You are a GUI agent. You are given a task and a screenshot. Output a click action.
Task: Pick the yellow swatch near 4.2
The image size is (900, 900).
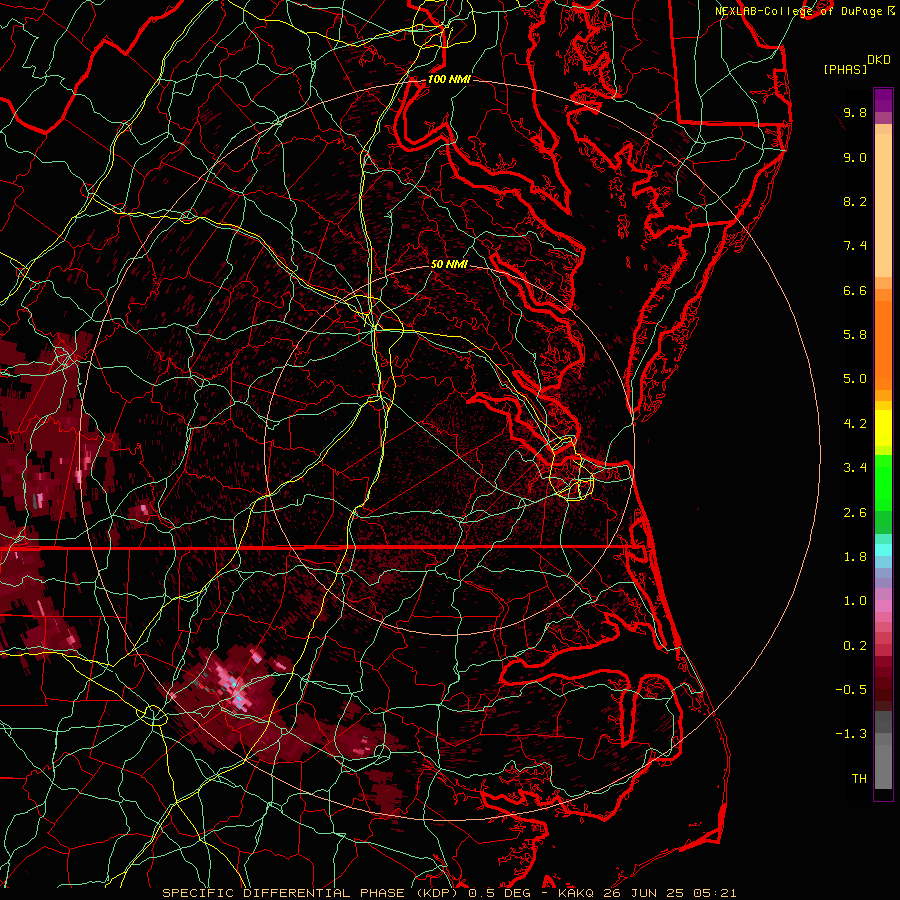coord(883,428)
